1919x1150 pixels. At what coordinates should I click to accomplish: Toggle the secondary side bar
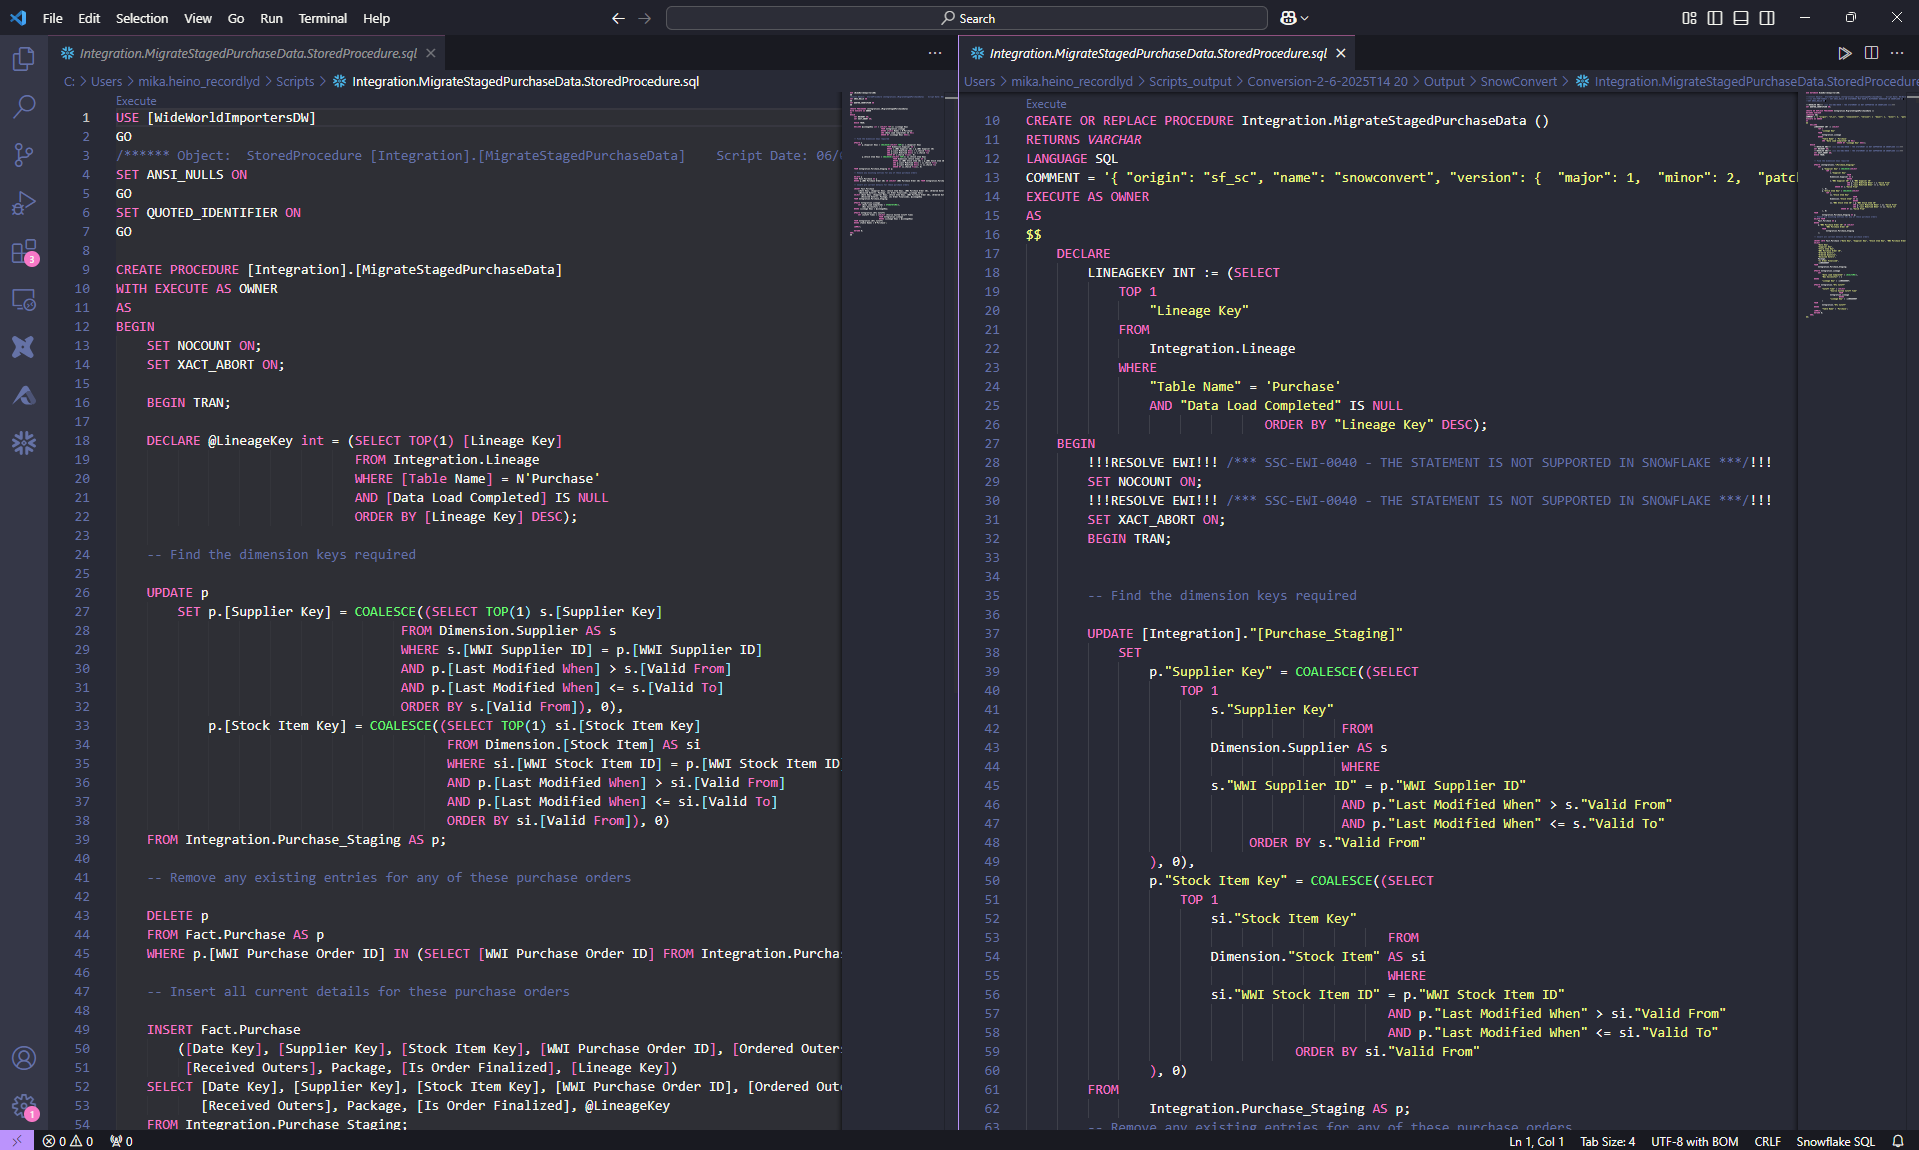[x=1767, y=18]
